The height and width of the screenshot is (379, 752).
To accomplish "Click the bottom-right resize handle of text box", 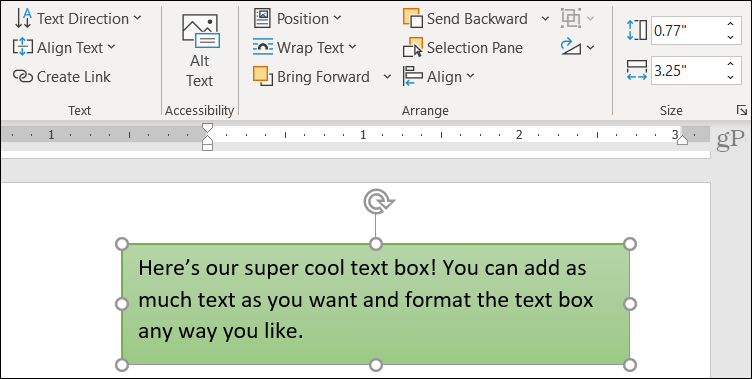I will tap(630, 365).
